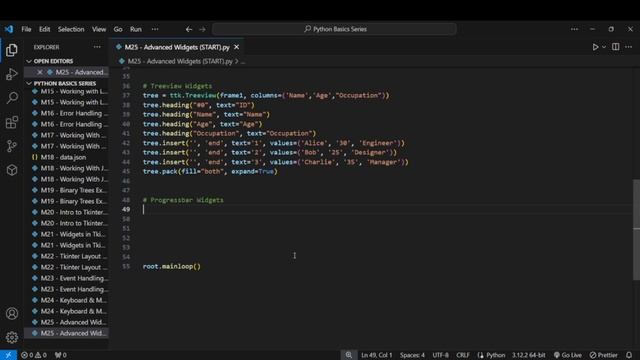Screen dimensions: 640x360
Task: Collapse the Python Basics Series folder
Action: (29, 83)
